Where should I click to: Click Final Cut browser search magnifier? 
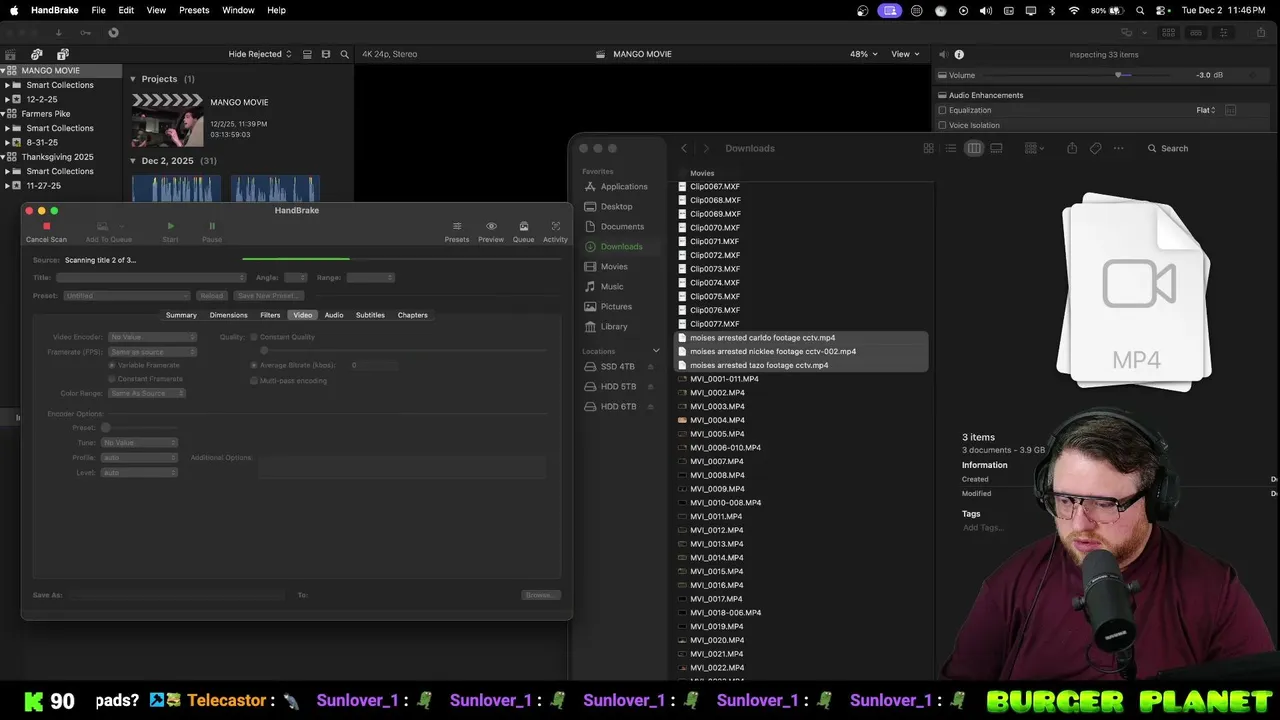344,54
